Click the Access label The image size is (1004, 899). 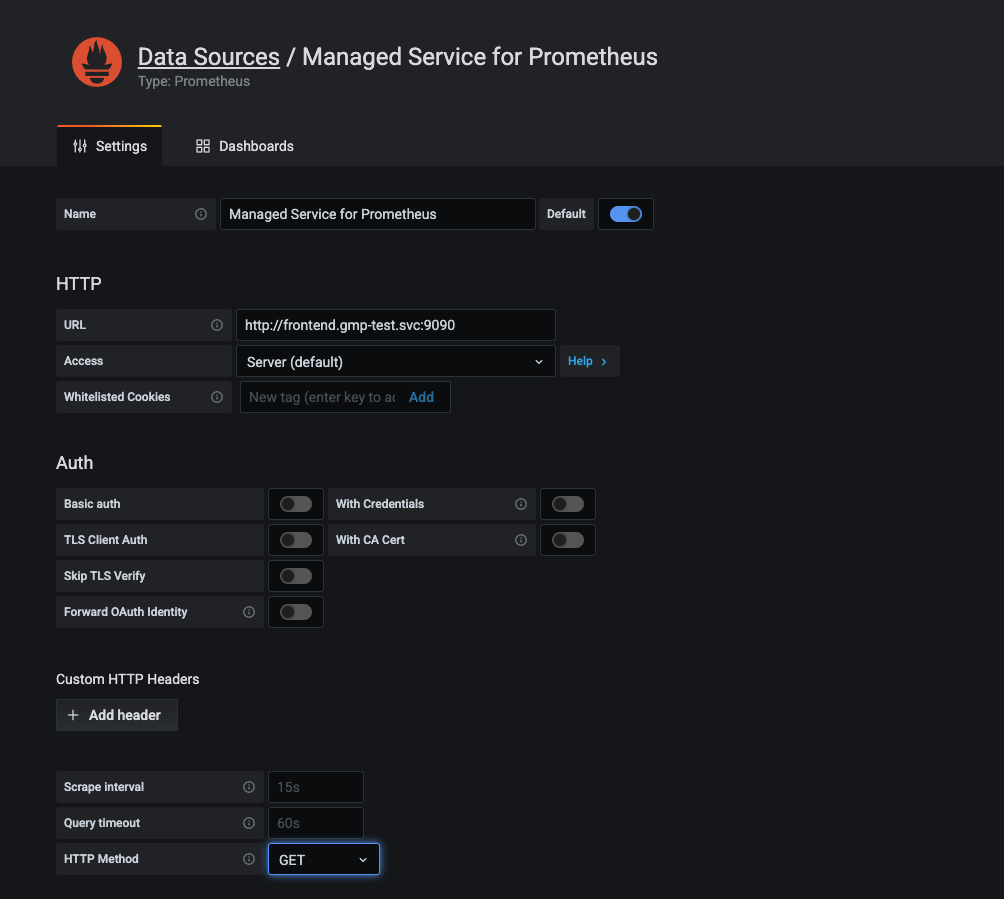[83, 361]
